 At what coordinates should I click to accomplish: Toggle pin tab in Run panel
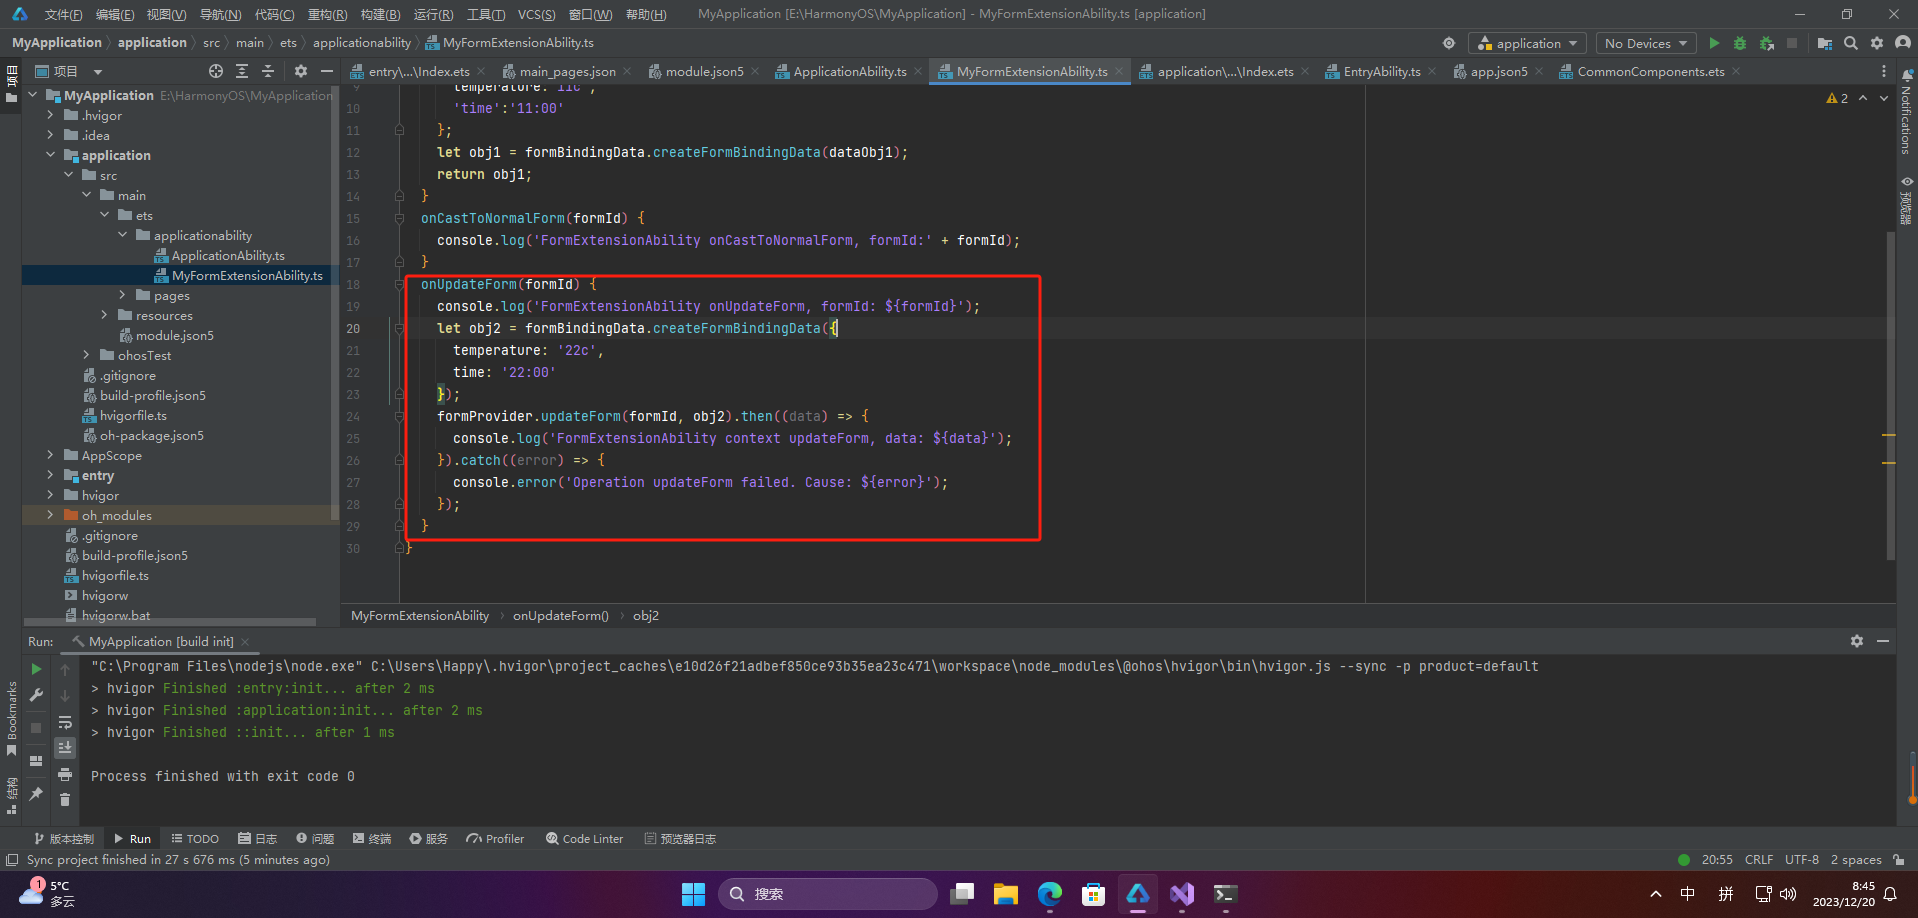tap(37, 793)
